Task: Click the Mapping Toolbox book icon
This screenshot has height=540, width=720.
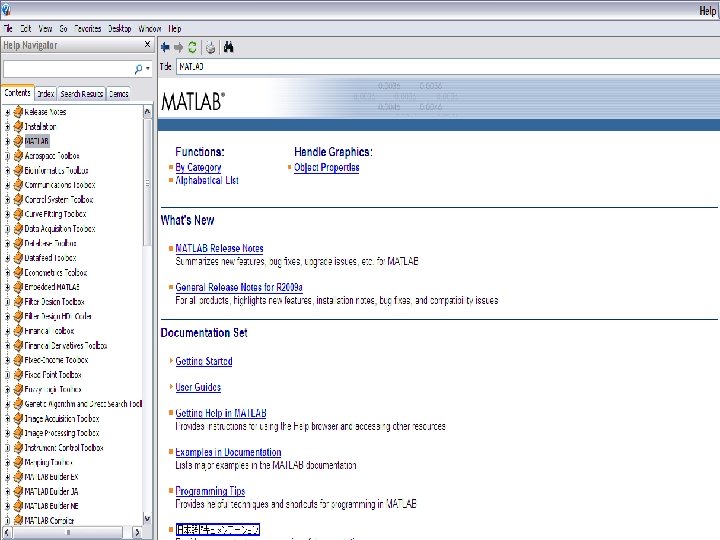Action: pos(18,462)
